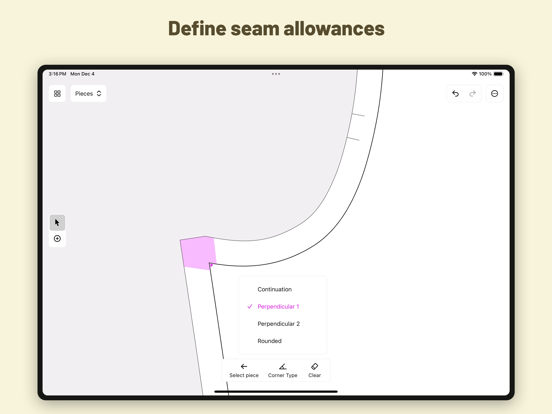Image resolution: width=552 pixels, height=414 pixels.
Task: Open the Corner Type options
Action: pos(283,370)
